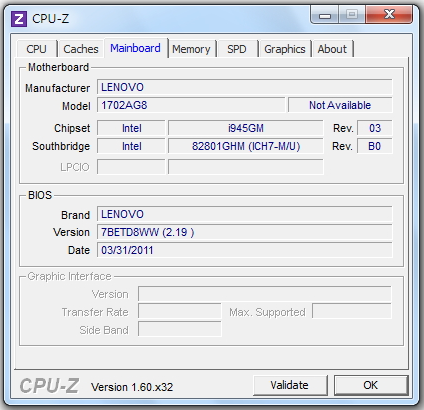Click the BIOS group heading

tap(40, 195)
